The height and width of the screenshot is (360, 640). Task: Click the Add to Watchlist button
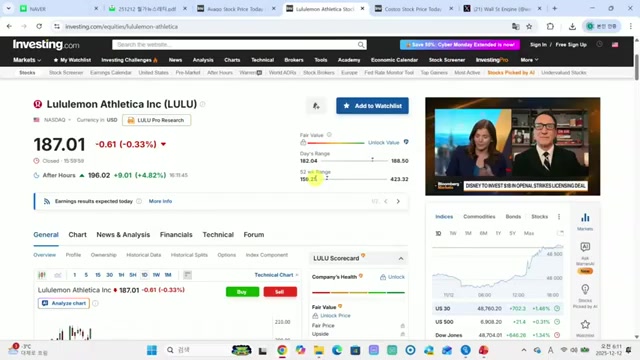pyautogui.click(x=372, y=106)
